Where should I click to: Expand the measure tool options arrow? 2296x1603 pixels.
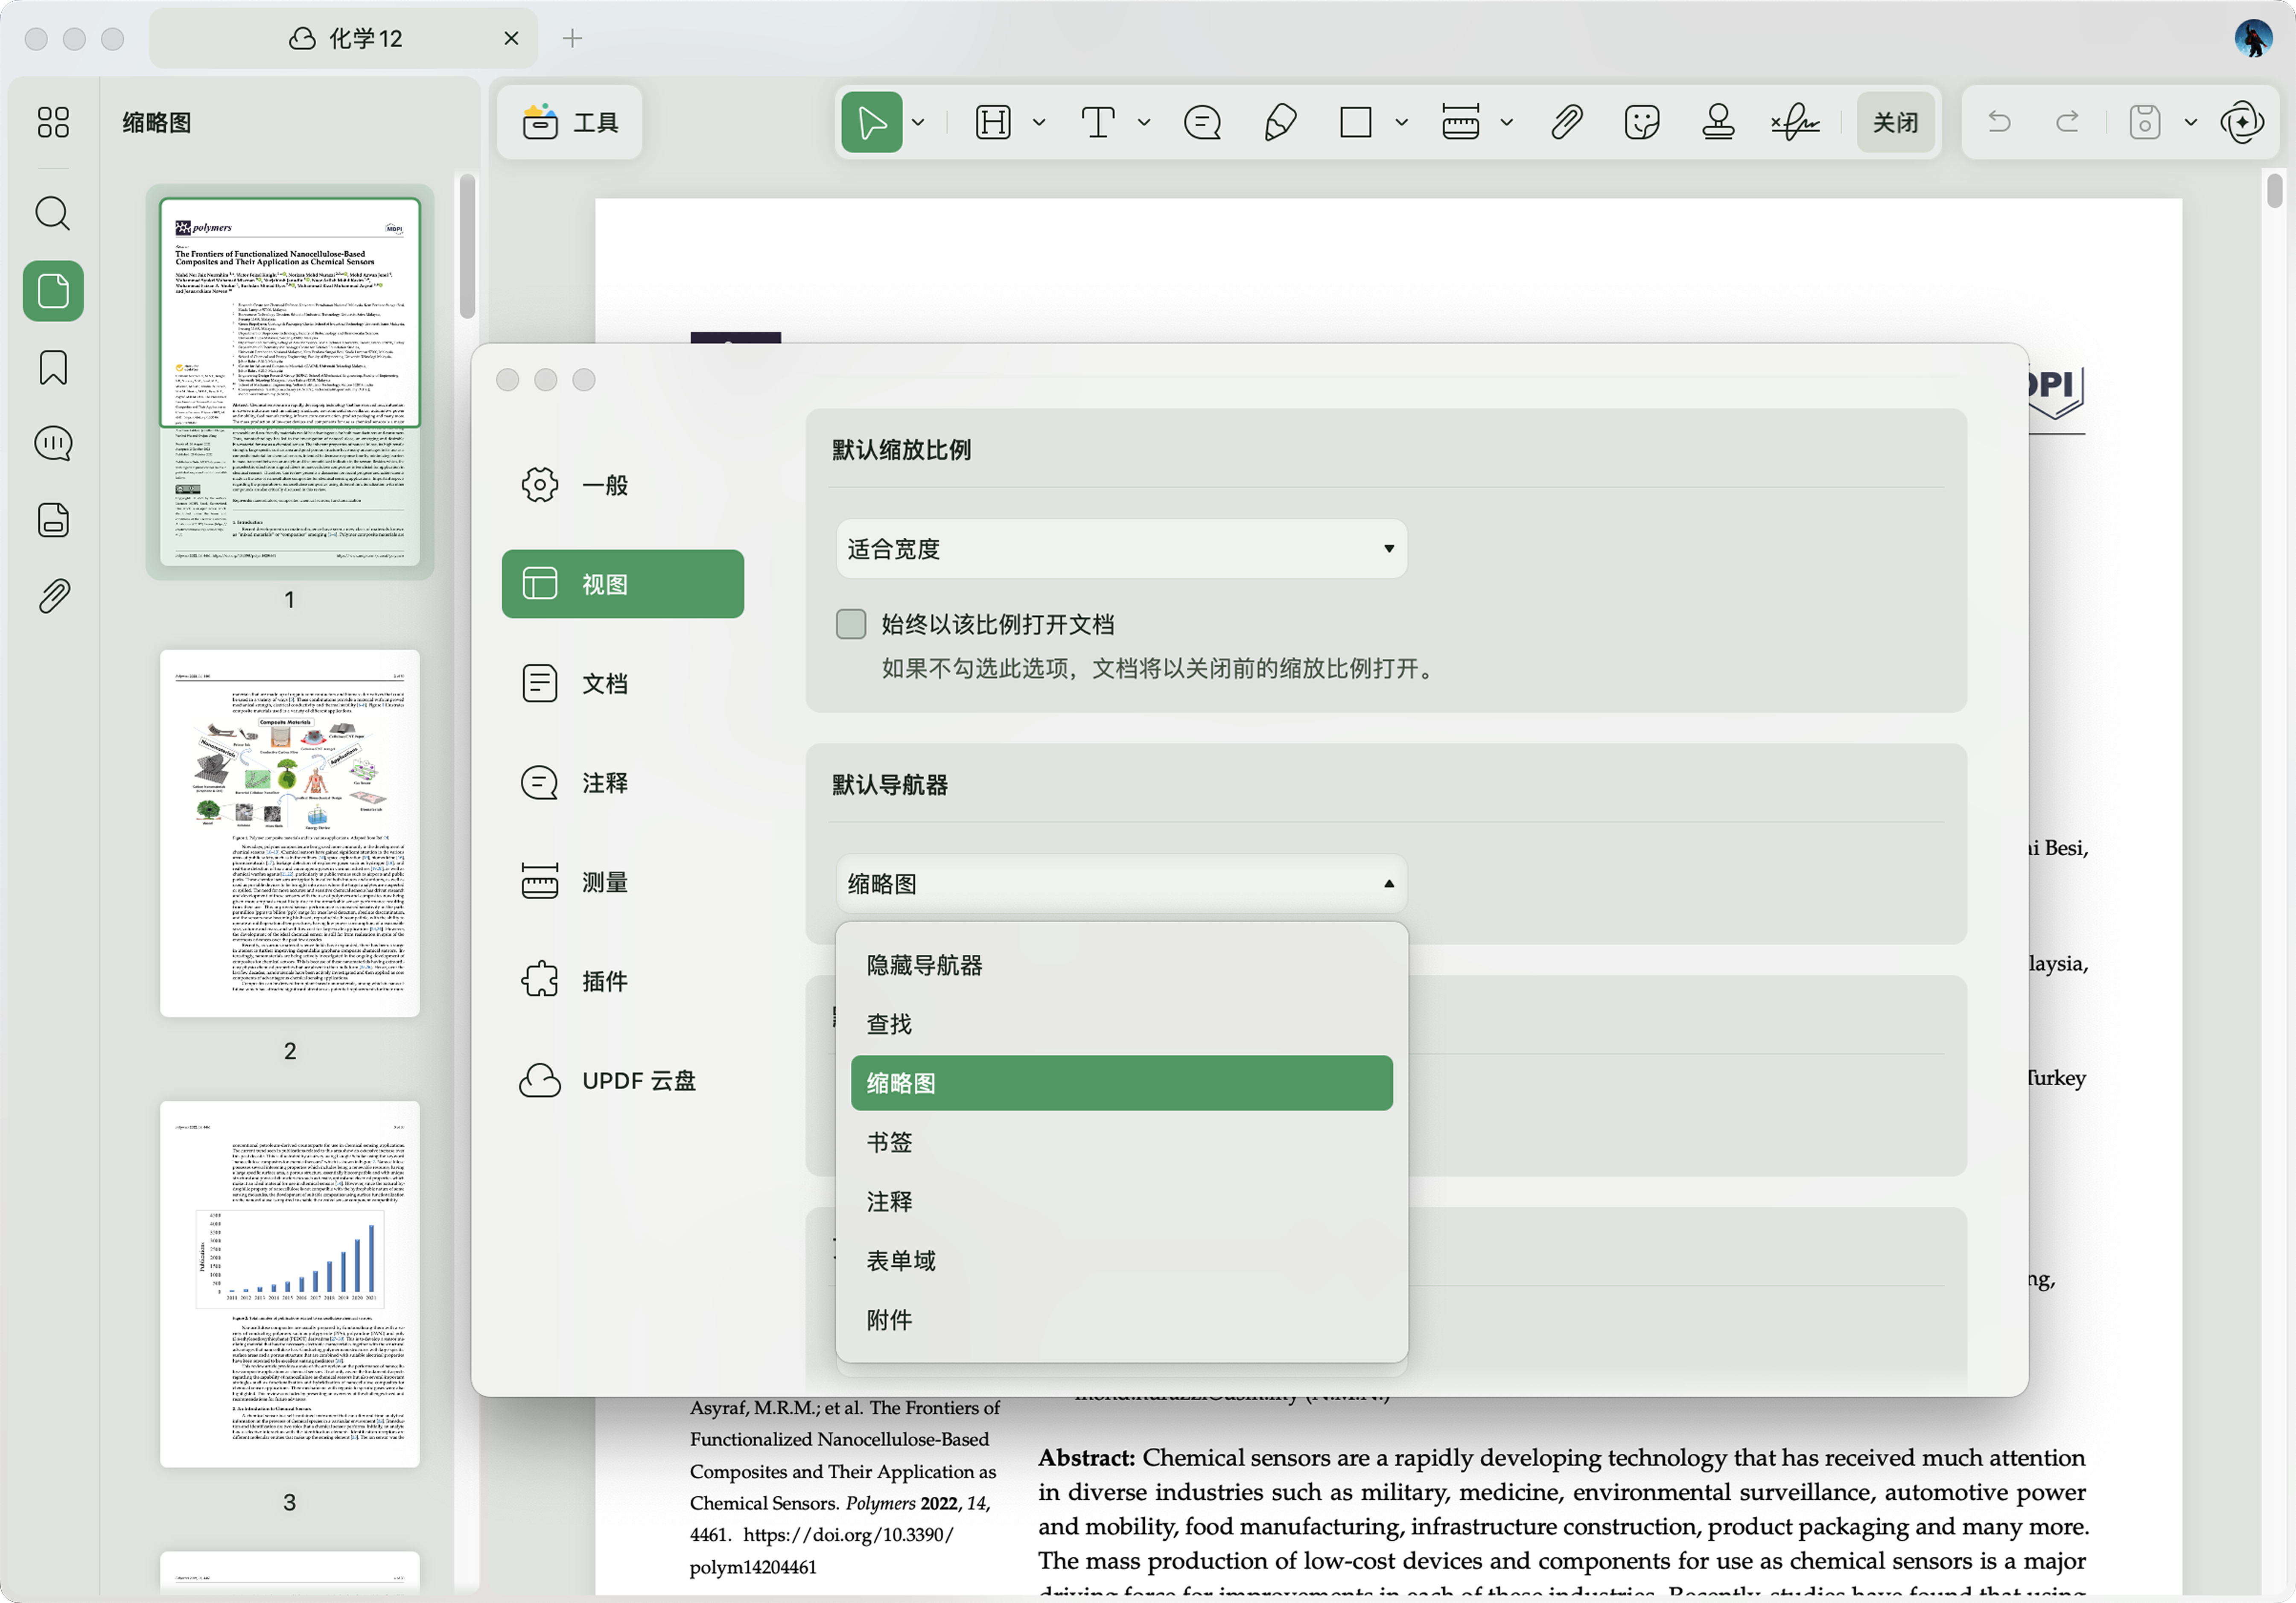tap(1507, 123)
